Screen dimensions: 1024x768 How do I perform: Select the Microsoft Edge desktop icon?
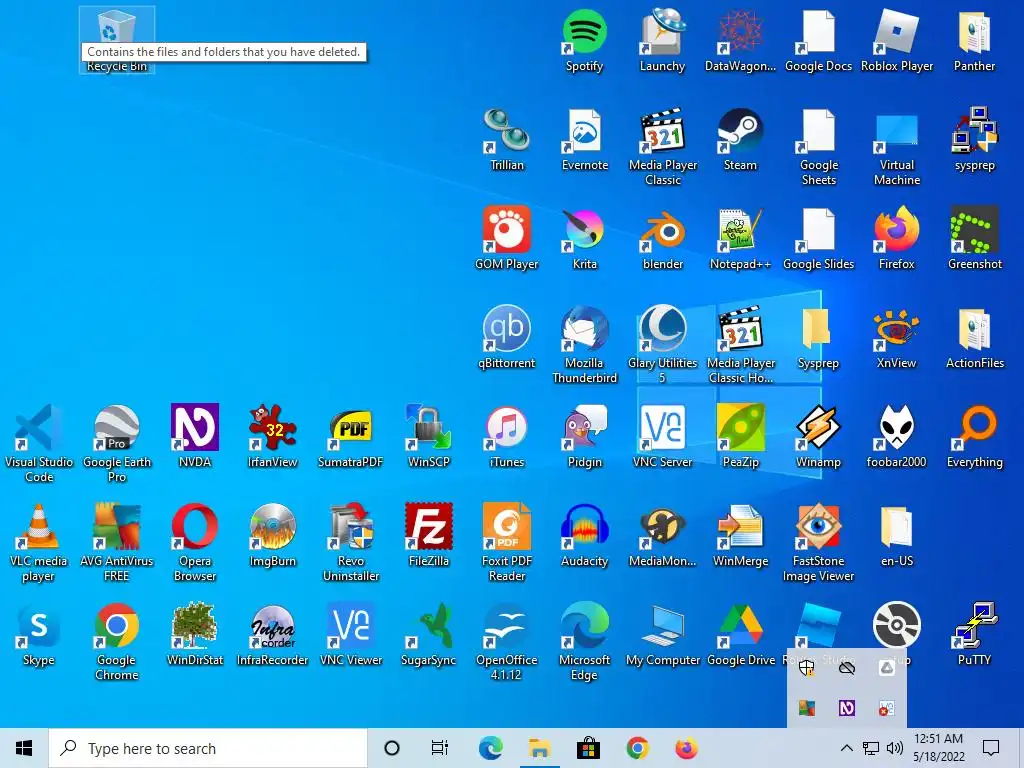584,643
